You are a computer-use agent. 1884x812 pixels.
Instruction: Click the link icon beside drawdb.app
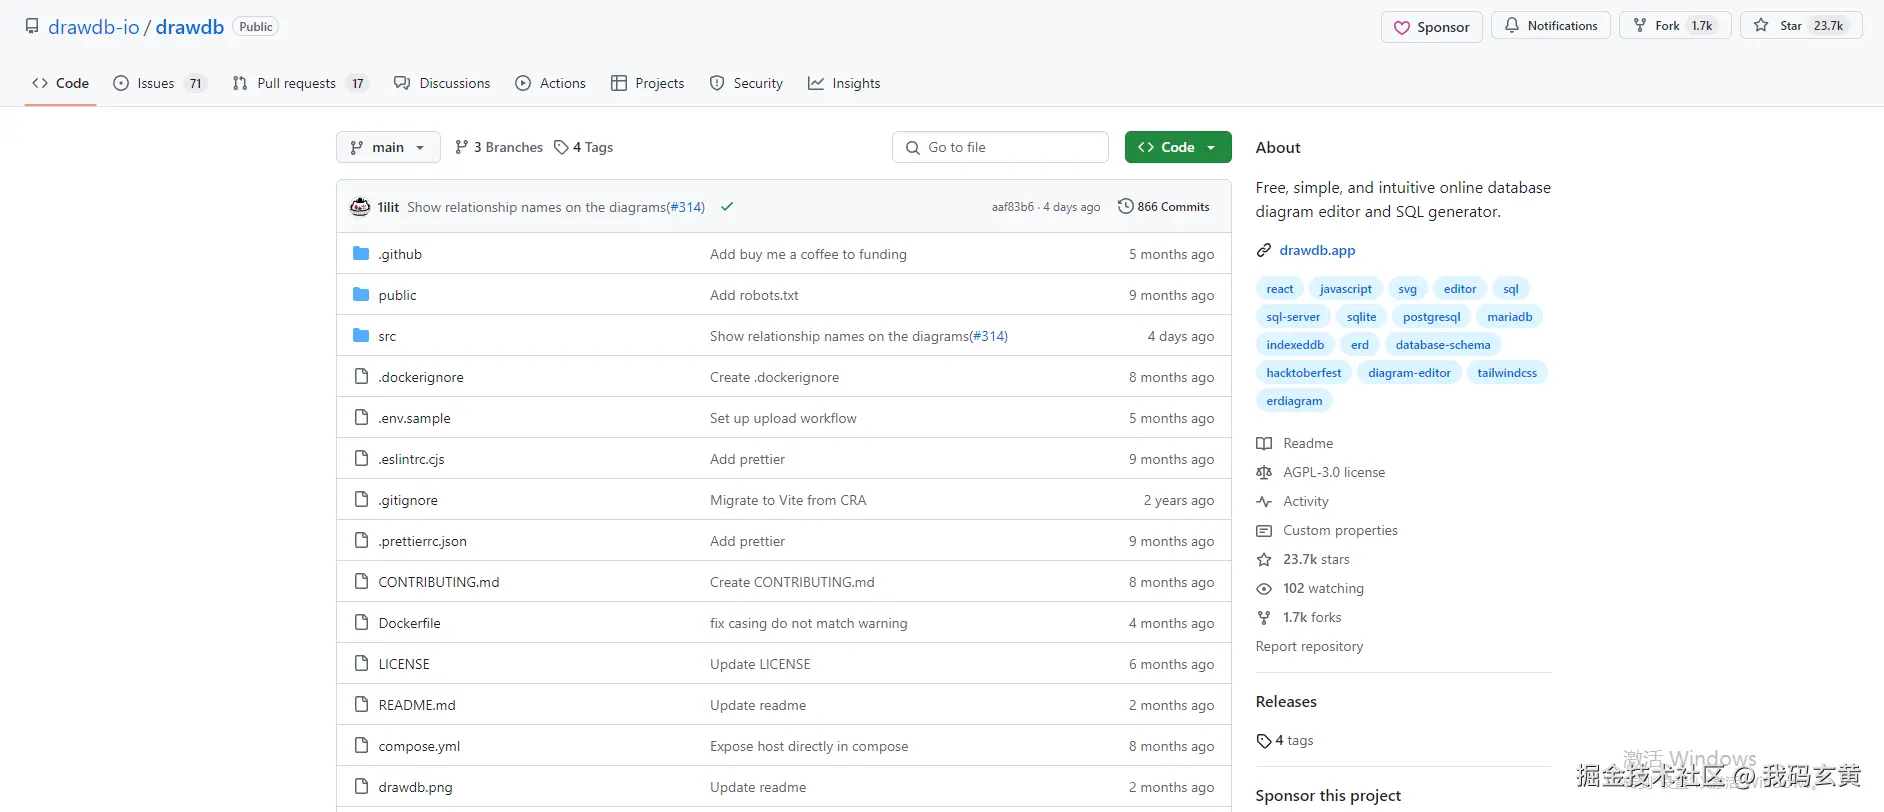point(1264,251)
